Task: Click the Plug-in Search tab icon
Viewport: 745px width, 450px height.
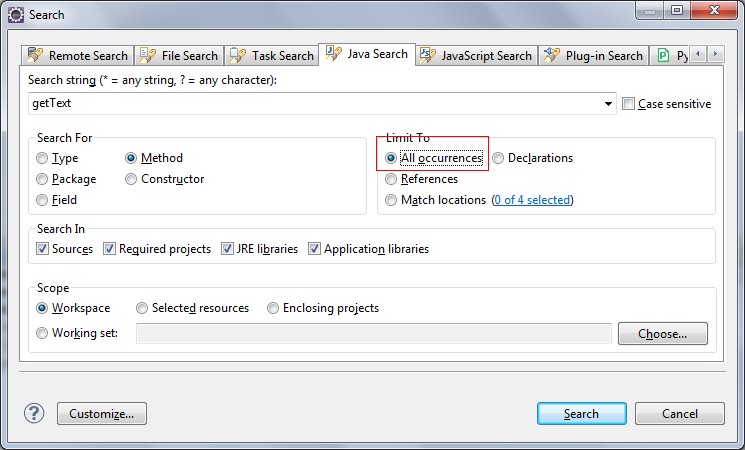Action: click(x=552, y=56)
